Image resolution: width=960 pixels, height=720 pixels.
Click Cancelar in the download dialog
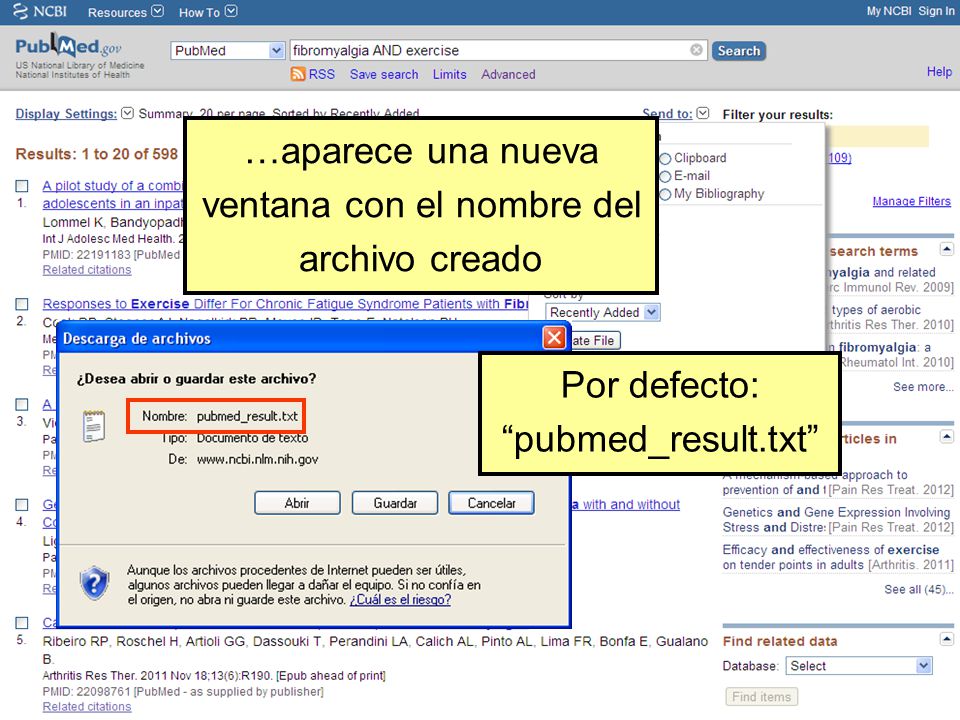(x=492, y=503)
